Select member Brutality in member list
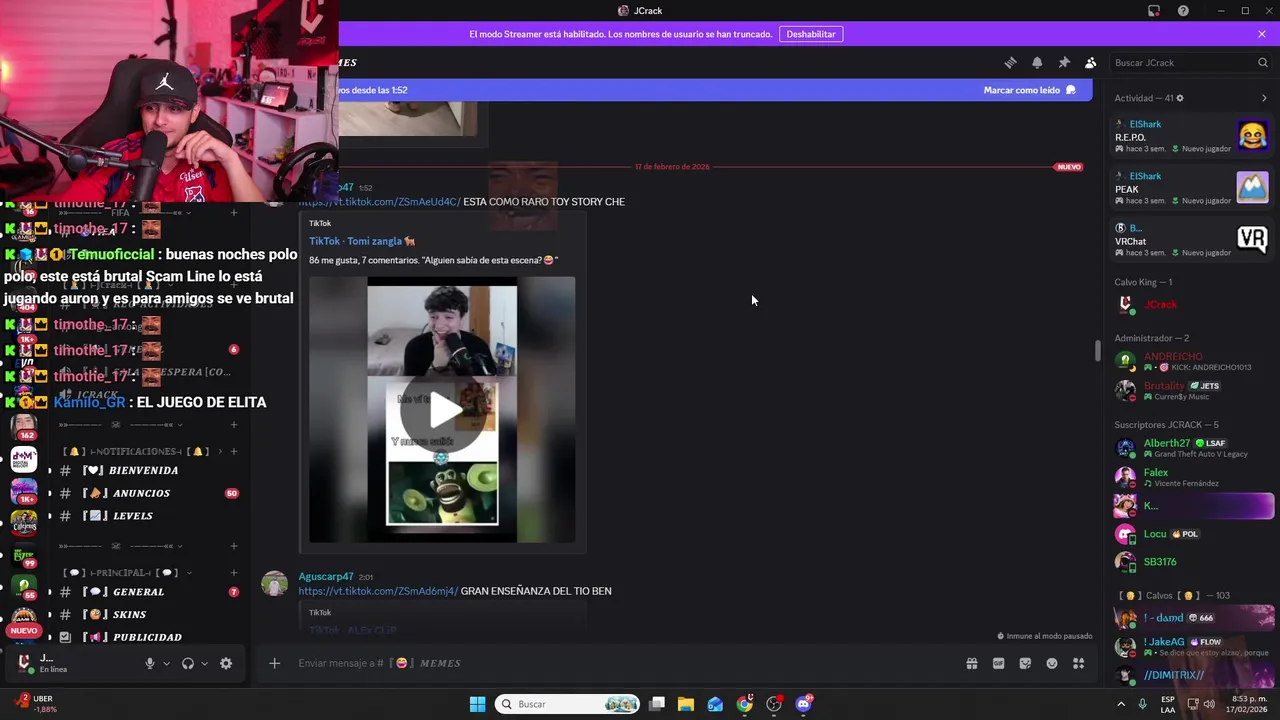This screenshot has width=1280, height=720. (1191, 390)
